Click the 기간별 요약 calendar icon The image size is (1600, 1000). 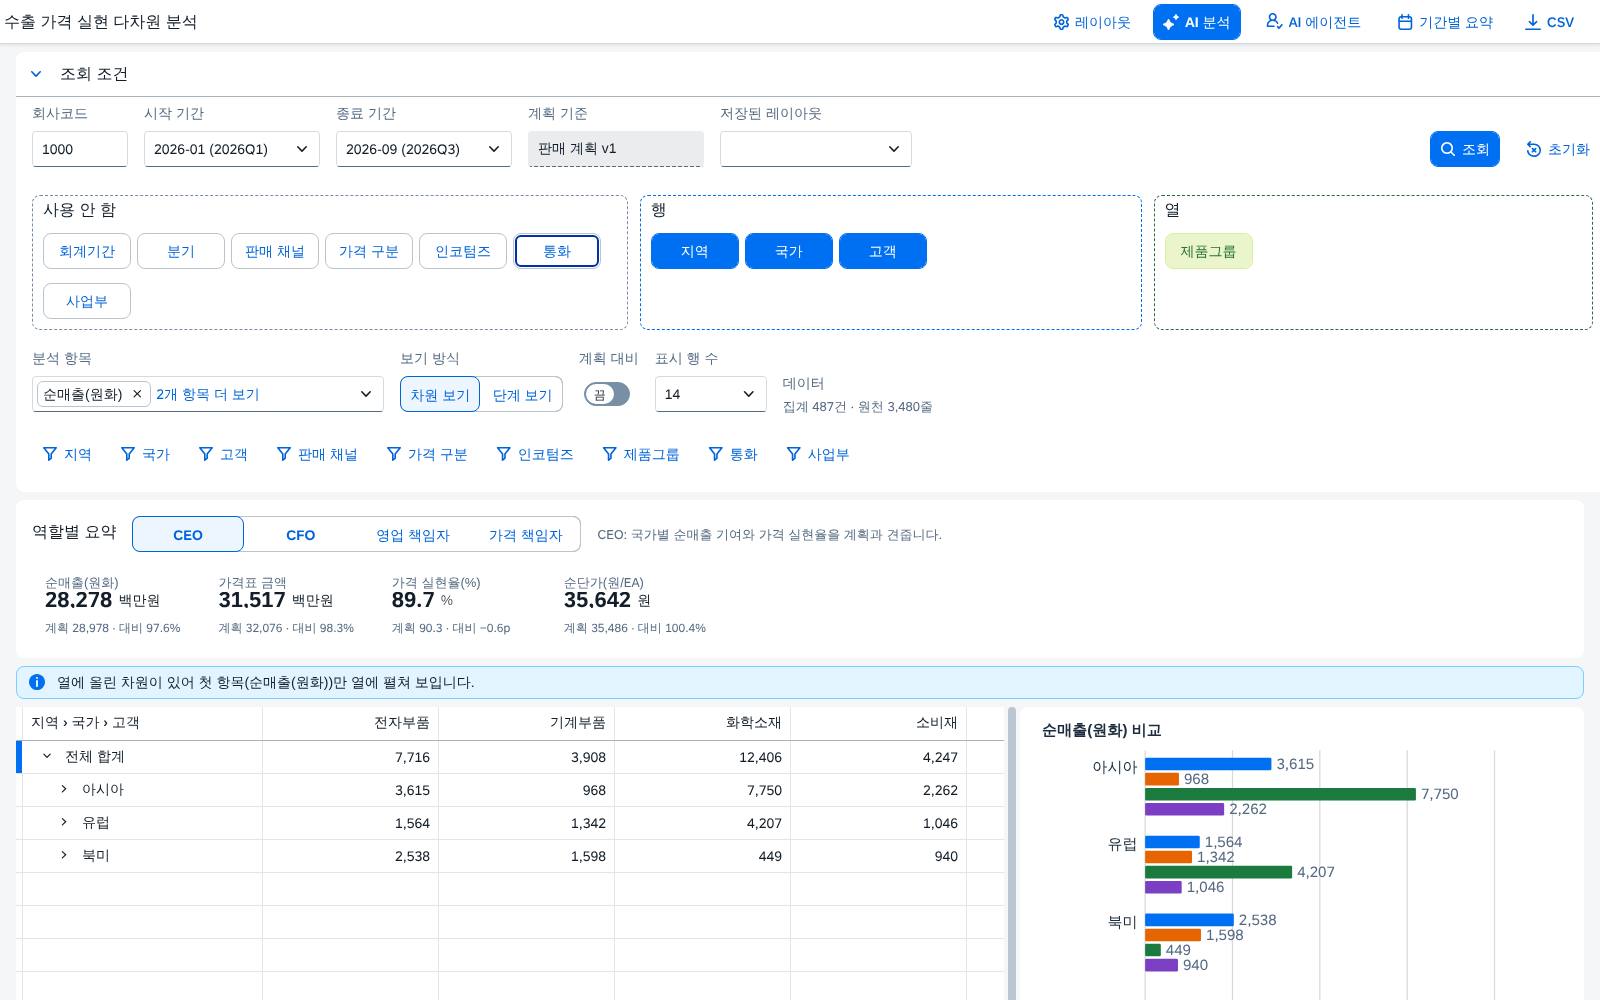(x=1405, y=22)
